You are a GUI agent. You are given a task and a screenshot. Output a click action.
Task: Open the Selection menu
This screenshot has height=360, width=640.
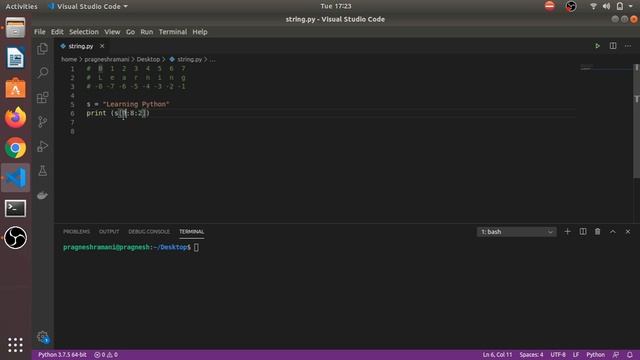coord(84,32)
